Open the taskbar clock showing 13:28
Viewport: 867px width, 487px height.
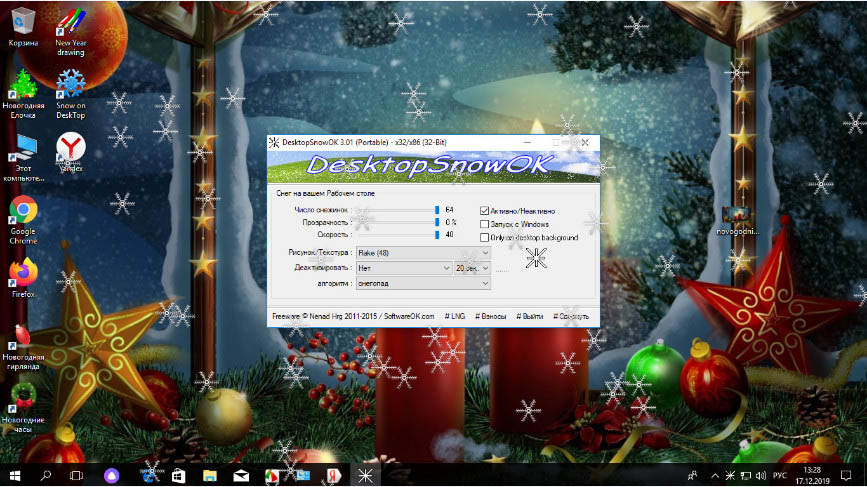click(x=812, y=475)
